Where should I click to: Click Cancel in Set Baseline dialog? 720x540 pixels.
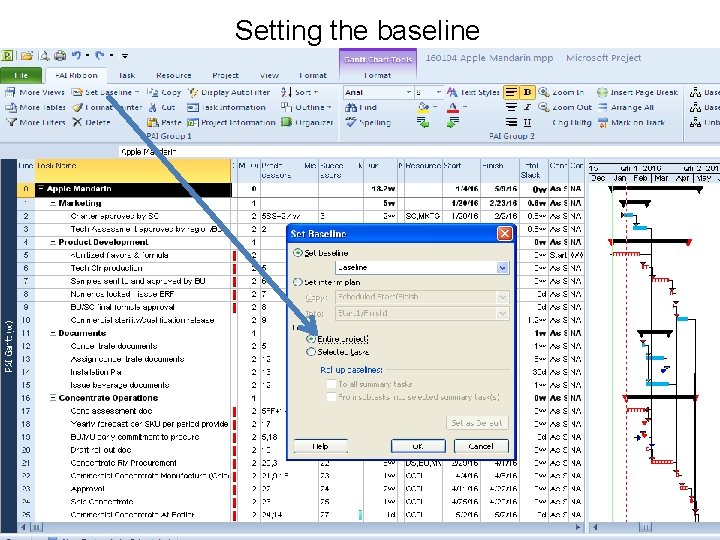[x=481, y=446]
